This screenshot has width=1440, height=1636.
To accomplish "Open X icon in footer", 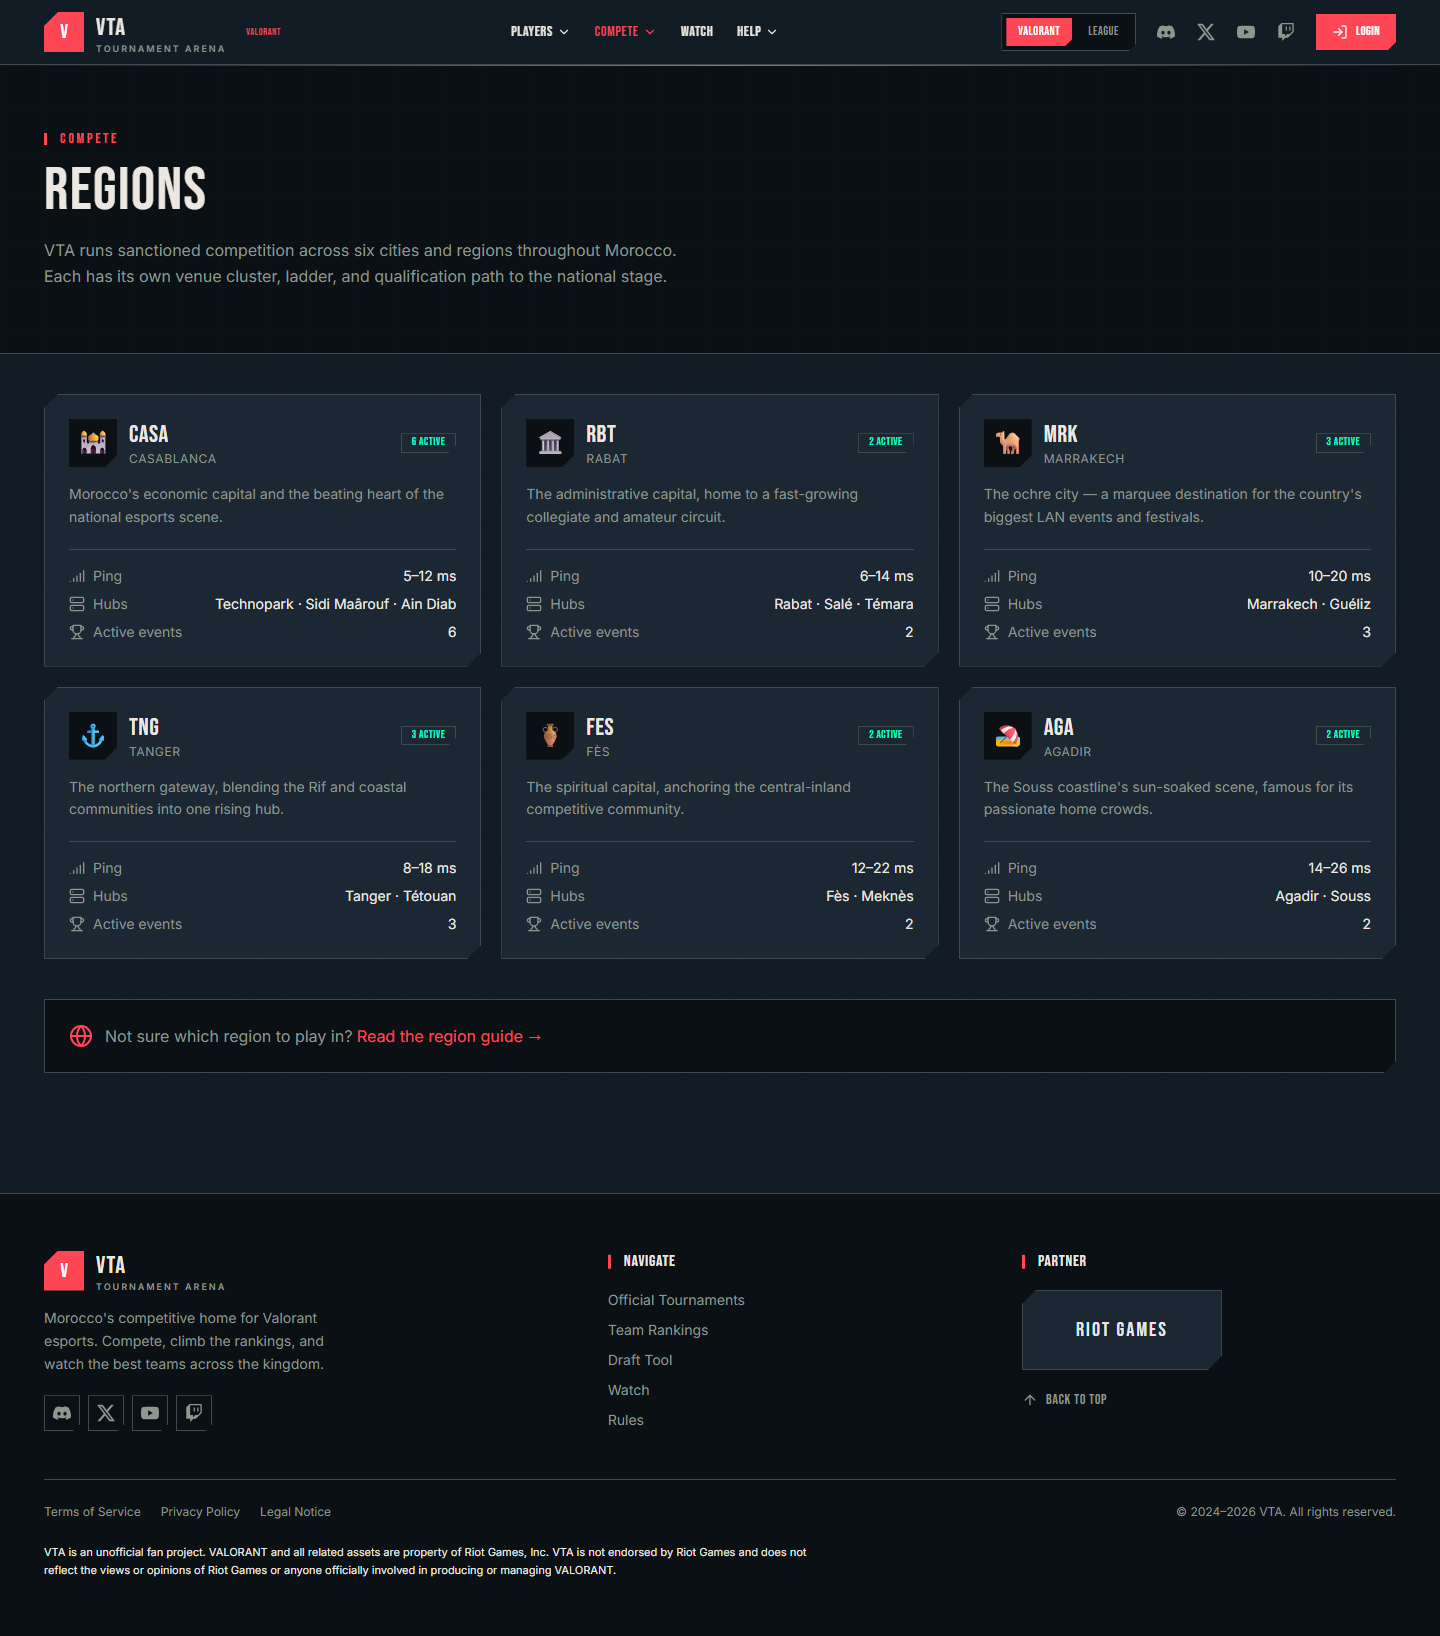I will tap(106, 1413).
